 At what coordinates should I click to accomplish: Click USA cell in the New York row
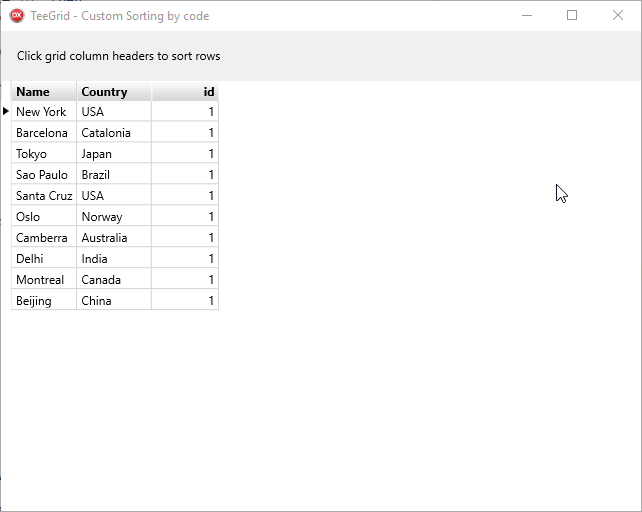[x=114, y=111]
